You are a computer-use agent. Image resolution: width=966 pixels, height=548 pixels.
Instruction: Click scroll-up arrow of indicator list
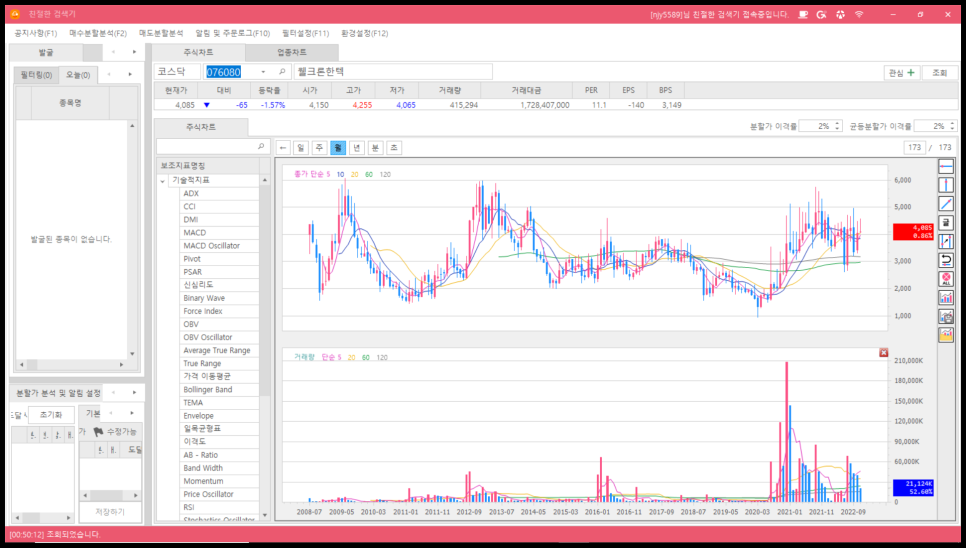(265, 180)
